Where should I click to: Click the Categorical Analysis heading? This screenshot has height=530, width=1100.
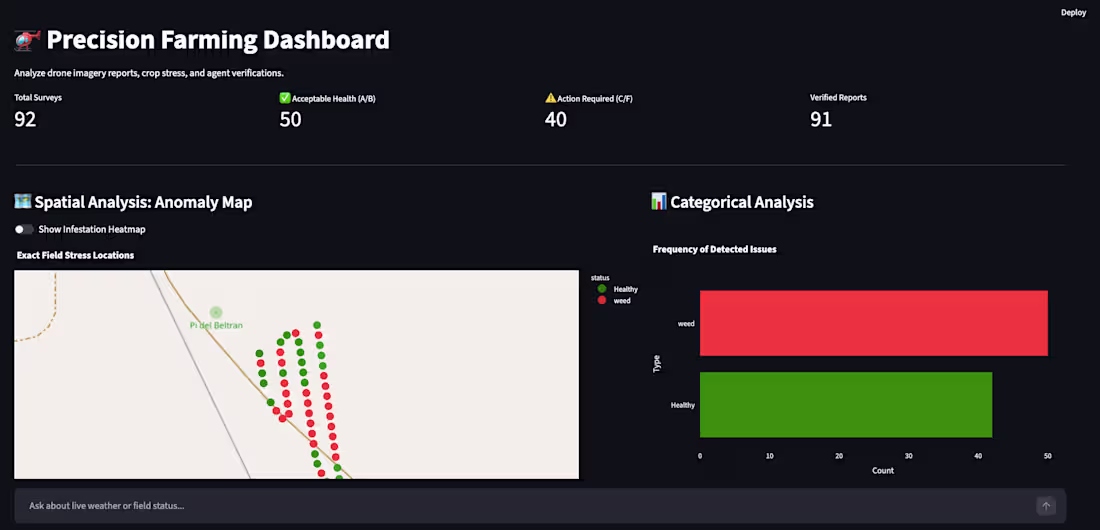[742, 202]
